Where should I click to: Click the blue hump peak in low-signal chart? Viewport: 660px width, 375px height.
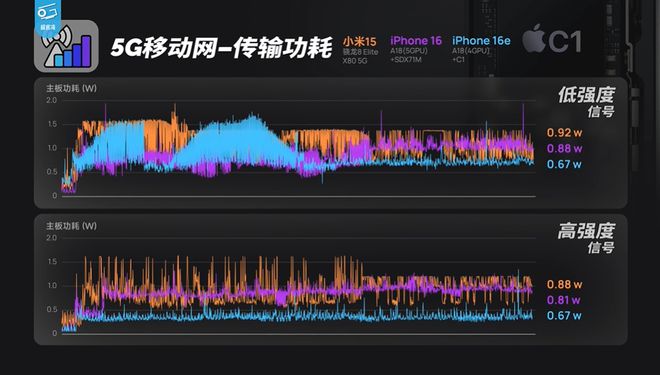pos(252,117)
